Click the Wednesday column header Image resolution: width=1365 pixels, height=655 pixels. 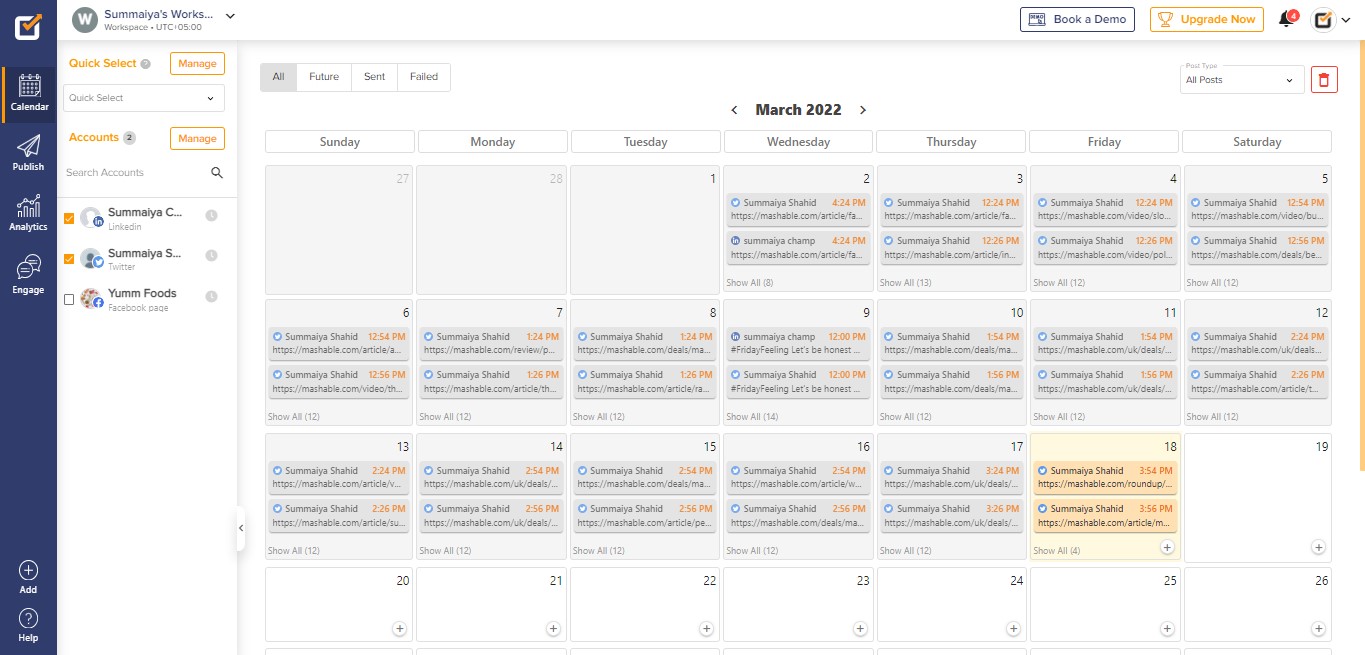coord(798,142)
